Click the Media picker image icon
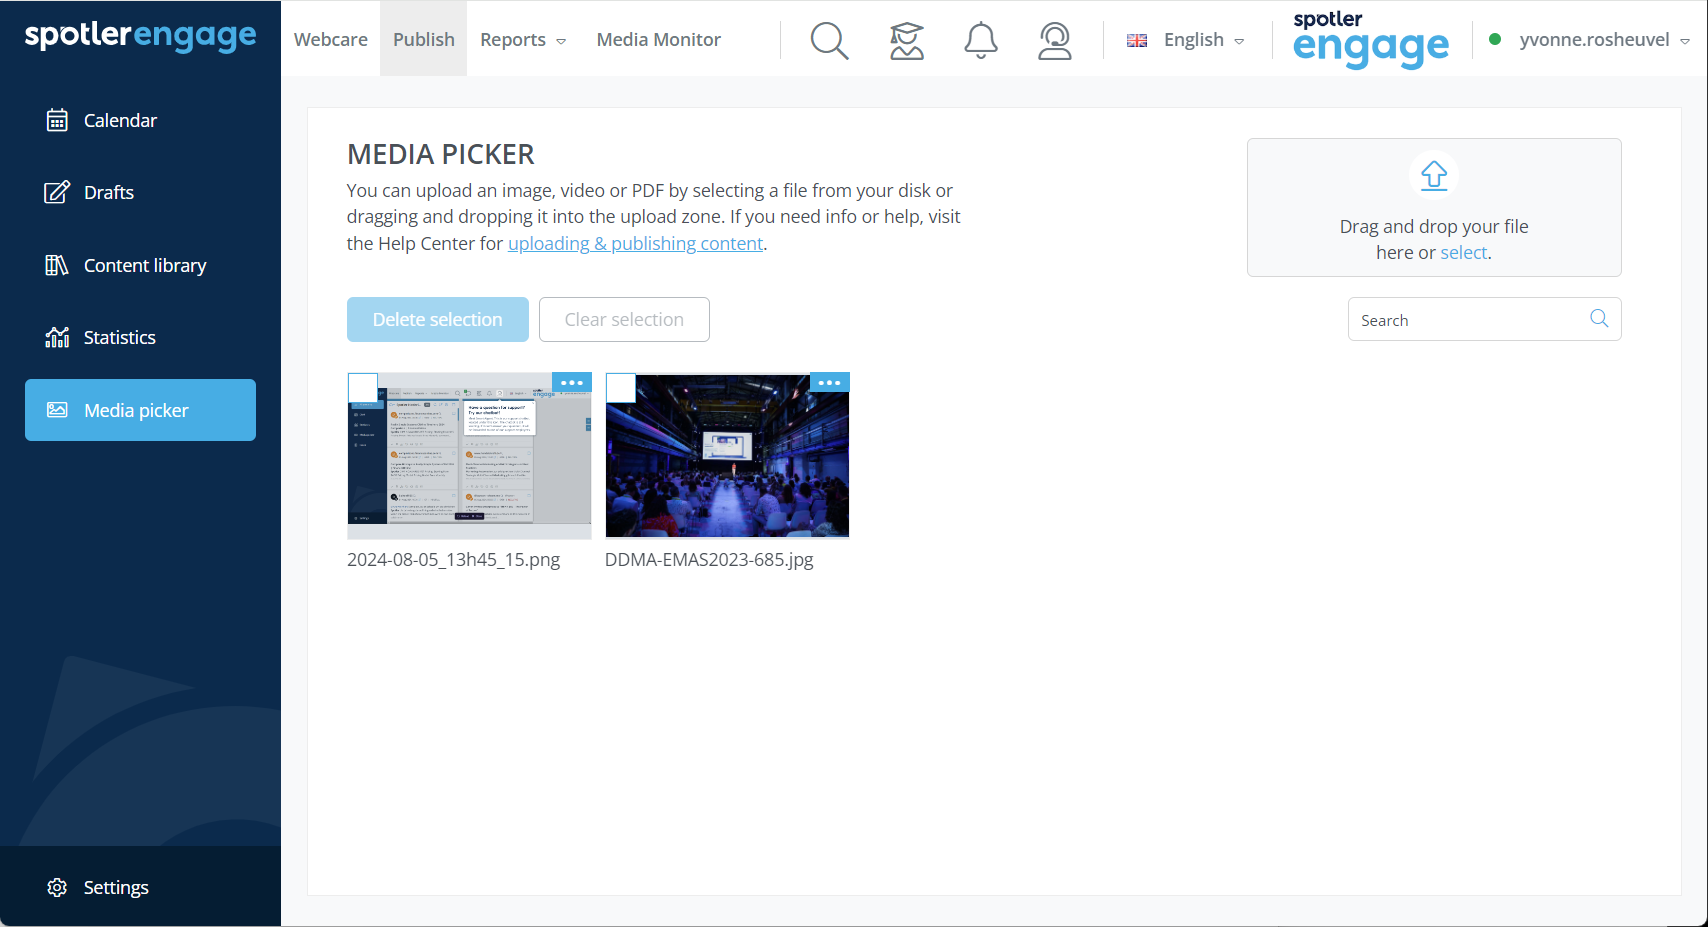This screenshot has width=1708, height=927. tap(57, 410)
